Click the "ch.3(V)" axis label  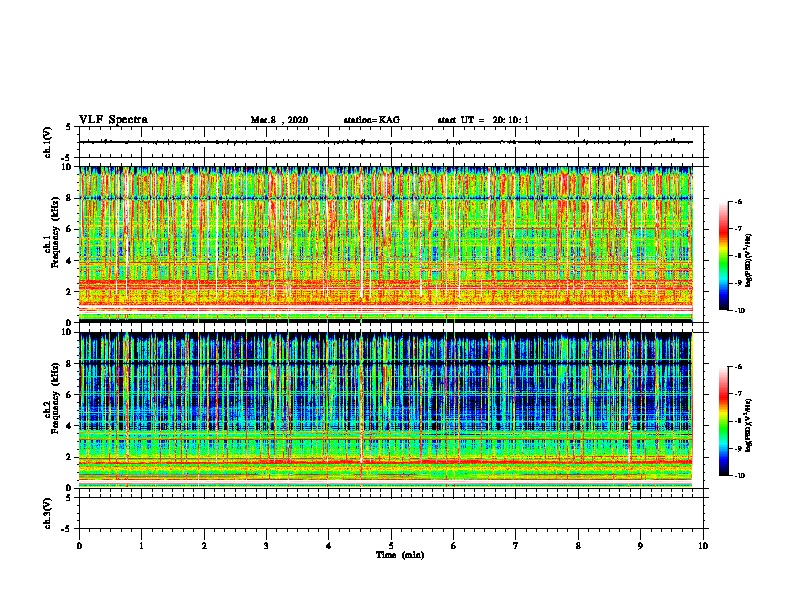click(47, 513)
